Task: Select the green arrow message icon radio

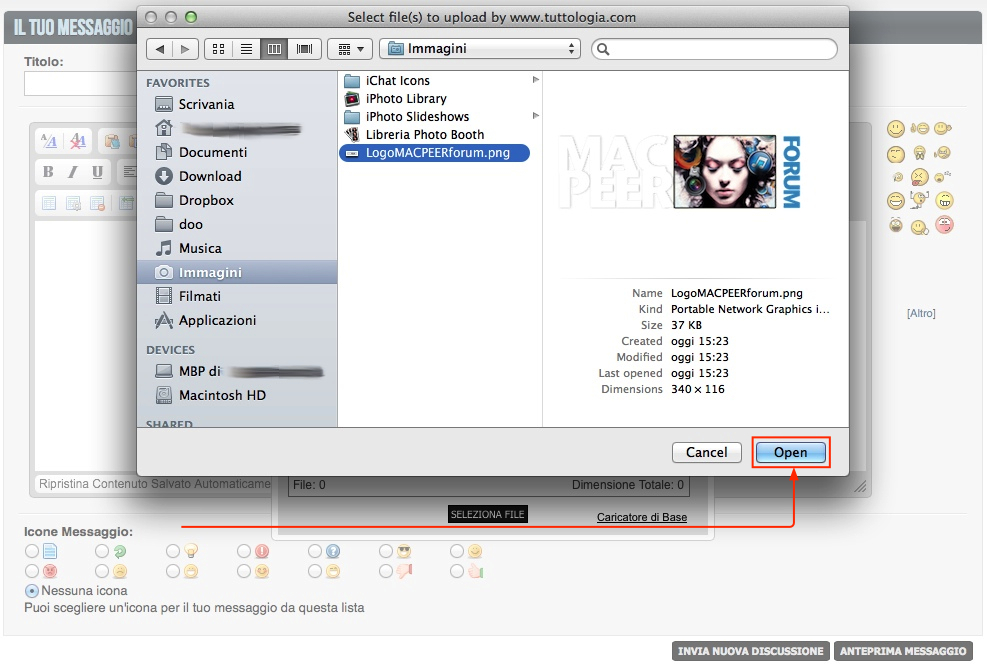Action: click(102, 551)
